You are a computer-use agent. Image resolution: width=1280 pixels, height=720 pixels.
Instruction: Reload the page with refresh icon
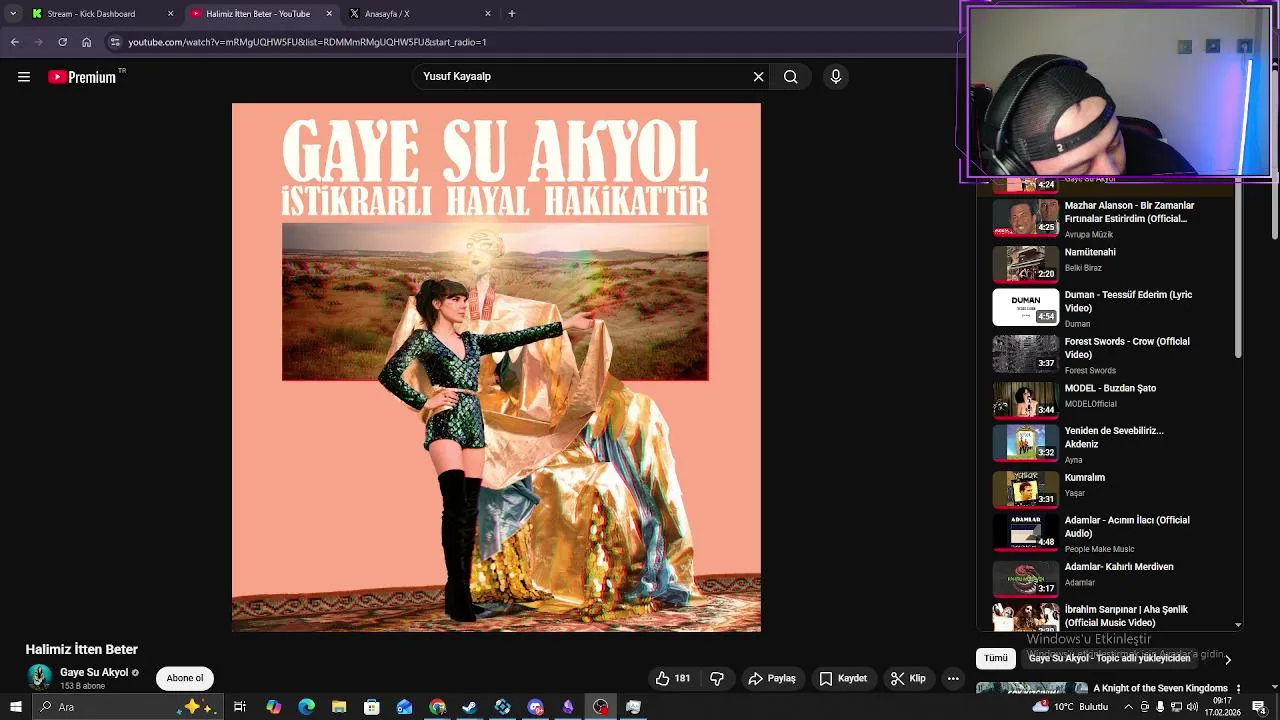point(62,42)
